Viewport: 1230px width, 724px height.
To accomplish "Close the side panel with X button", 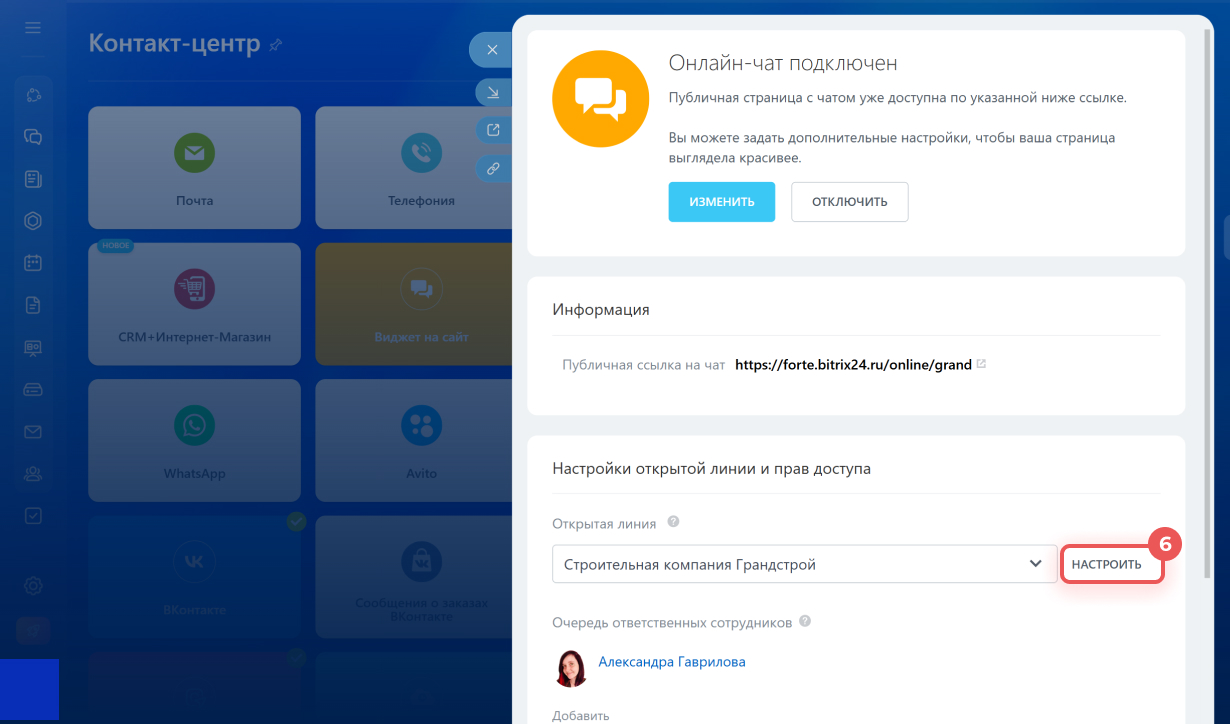I will pyautogui.click(x=491, y=49).
